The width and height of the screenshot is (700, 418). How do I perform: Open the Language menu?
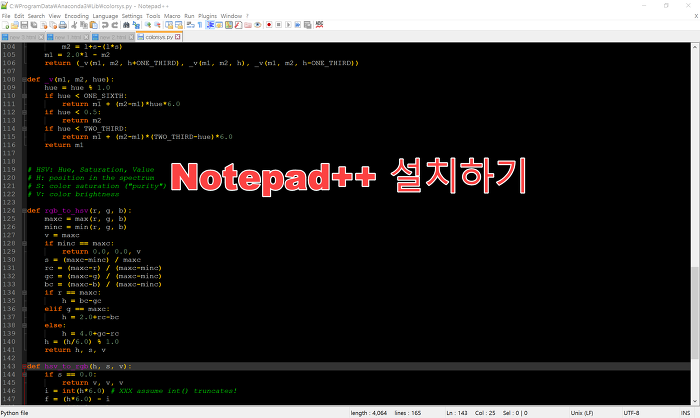click(x=105, y=16)
